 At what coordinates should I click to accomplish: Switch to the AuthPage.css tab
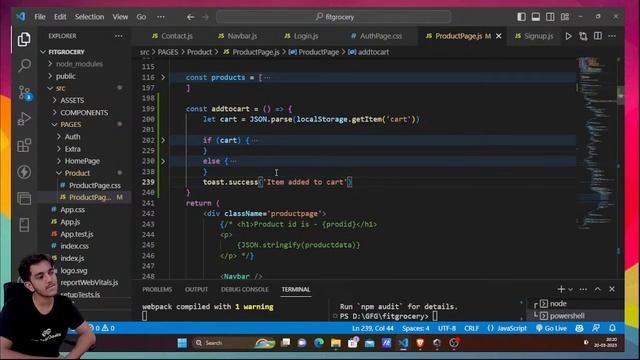click(376, 36)
